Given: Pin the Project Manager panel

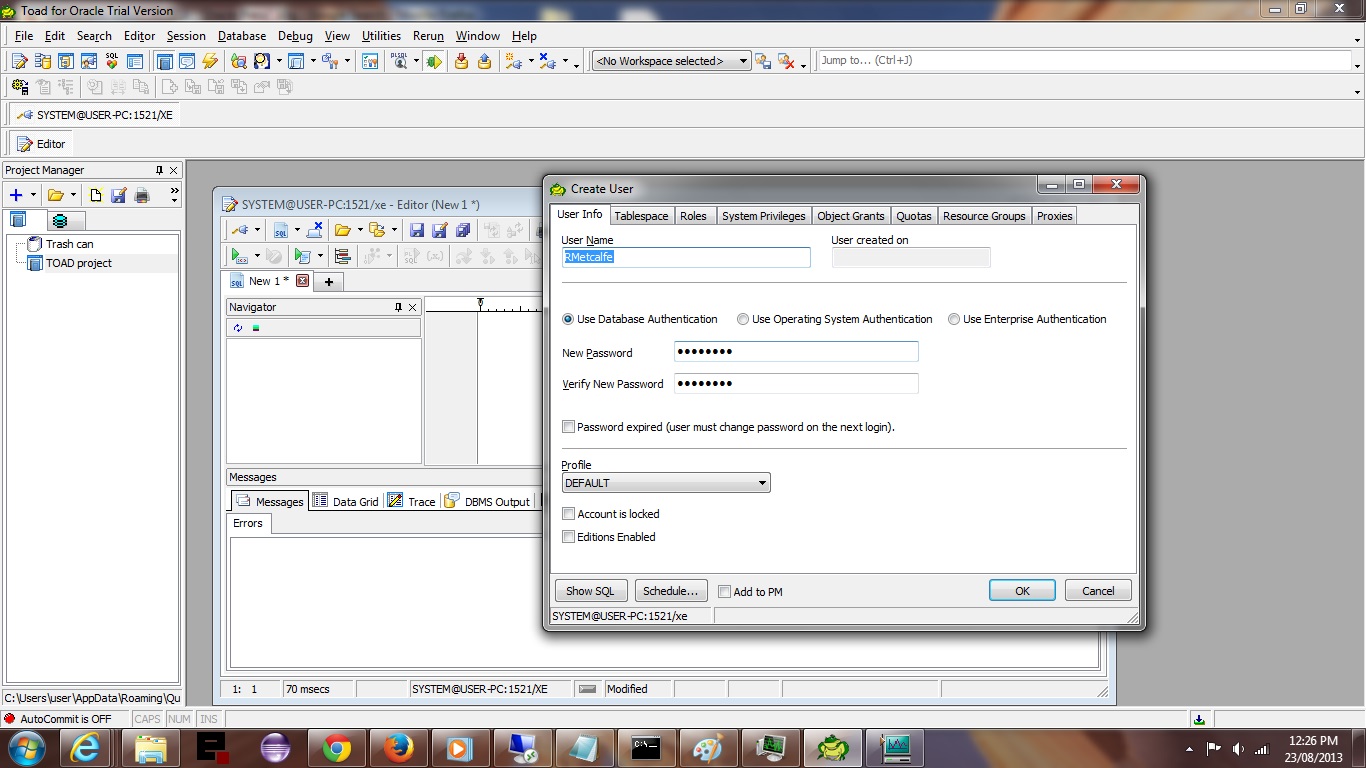Looking at the screenshot, I should pyautogui.click(x=159, y=170).
